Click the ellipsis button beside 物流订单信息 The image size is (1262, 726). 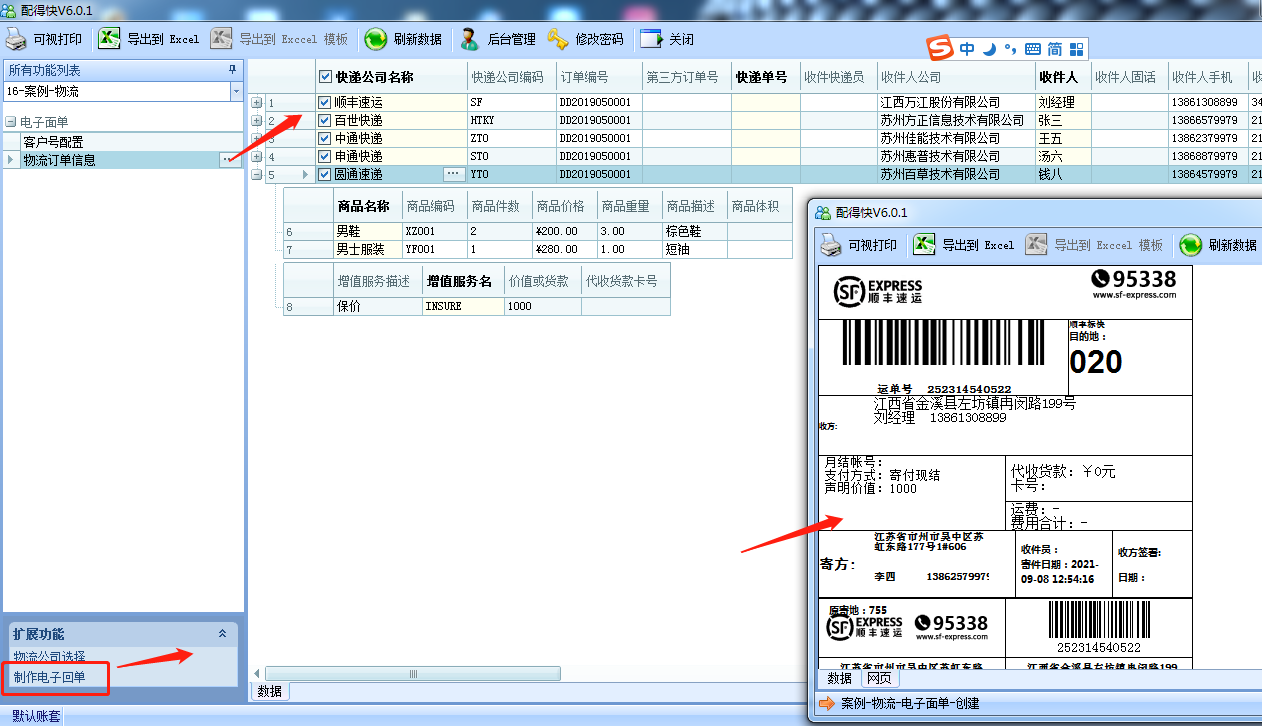(x=229, y=159)
